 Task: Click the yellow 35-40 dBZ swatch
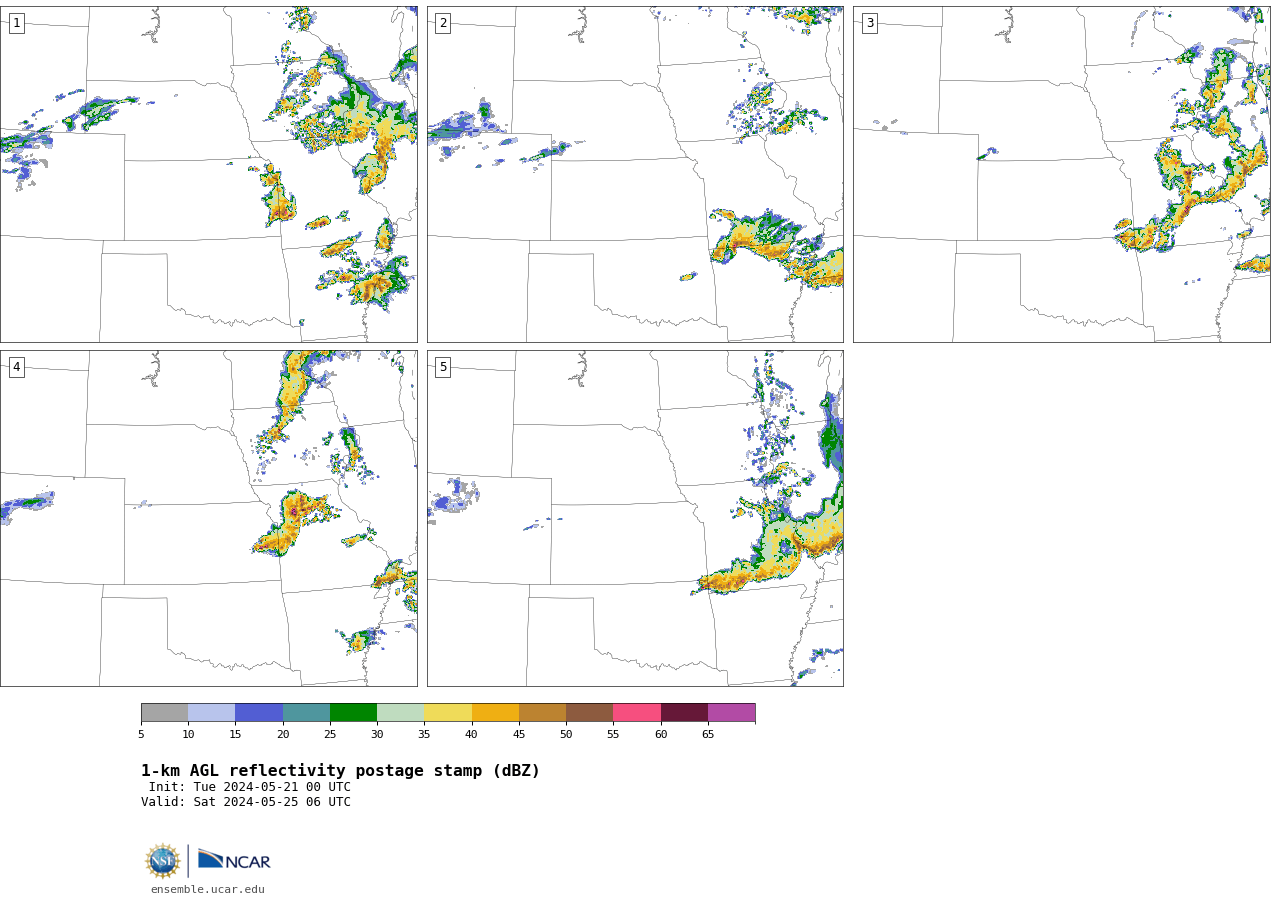pos(448,713)
